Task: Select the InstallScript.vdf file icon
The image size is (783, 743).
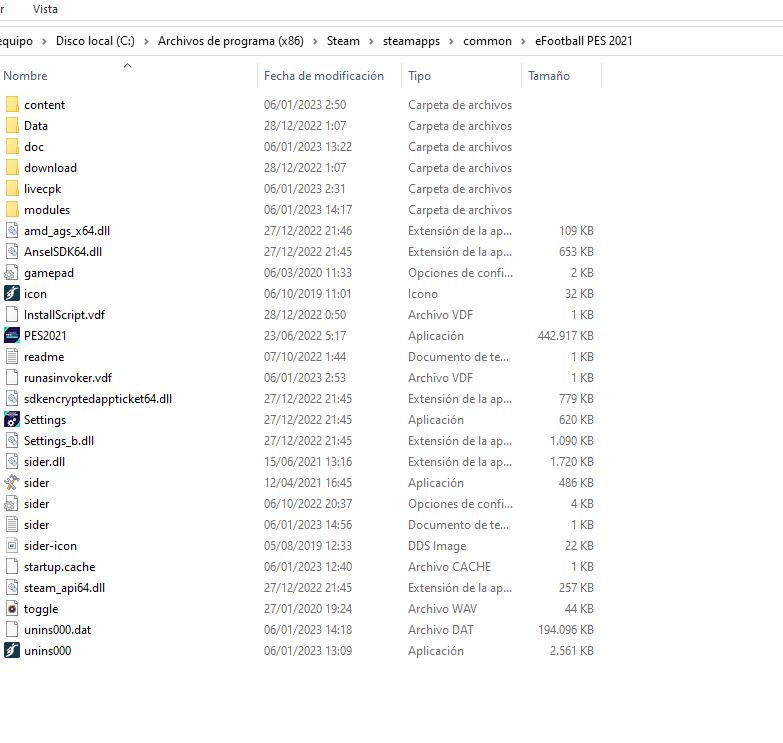Action: [12, 315]
